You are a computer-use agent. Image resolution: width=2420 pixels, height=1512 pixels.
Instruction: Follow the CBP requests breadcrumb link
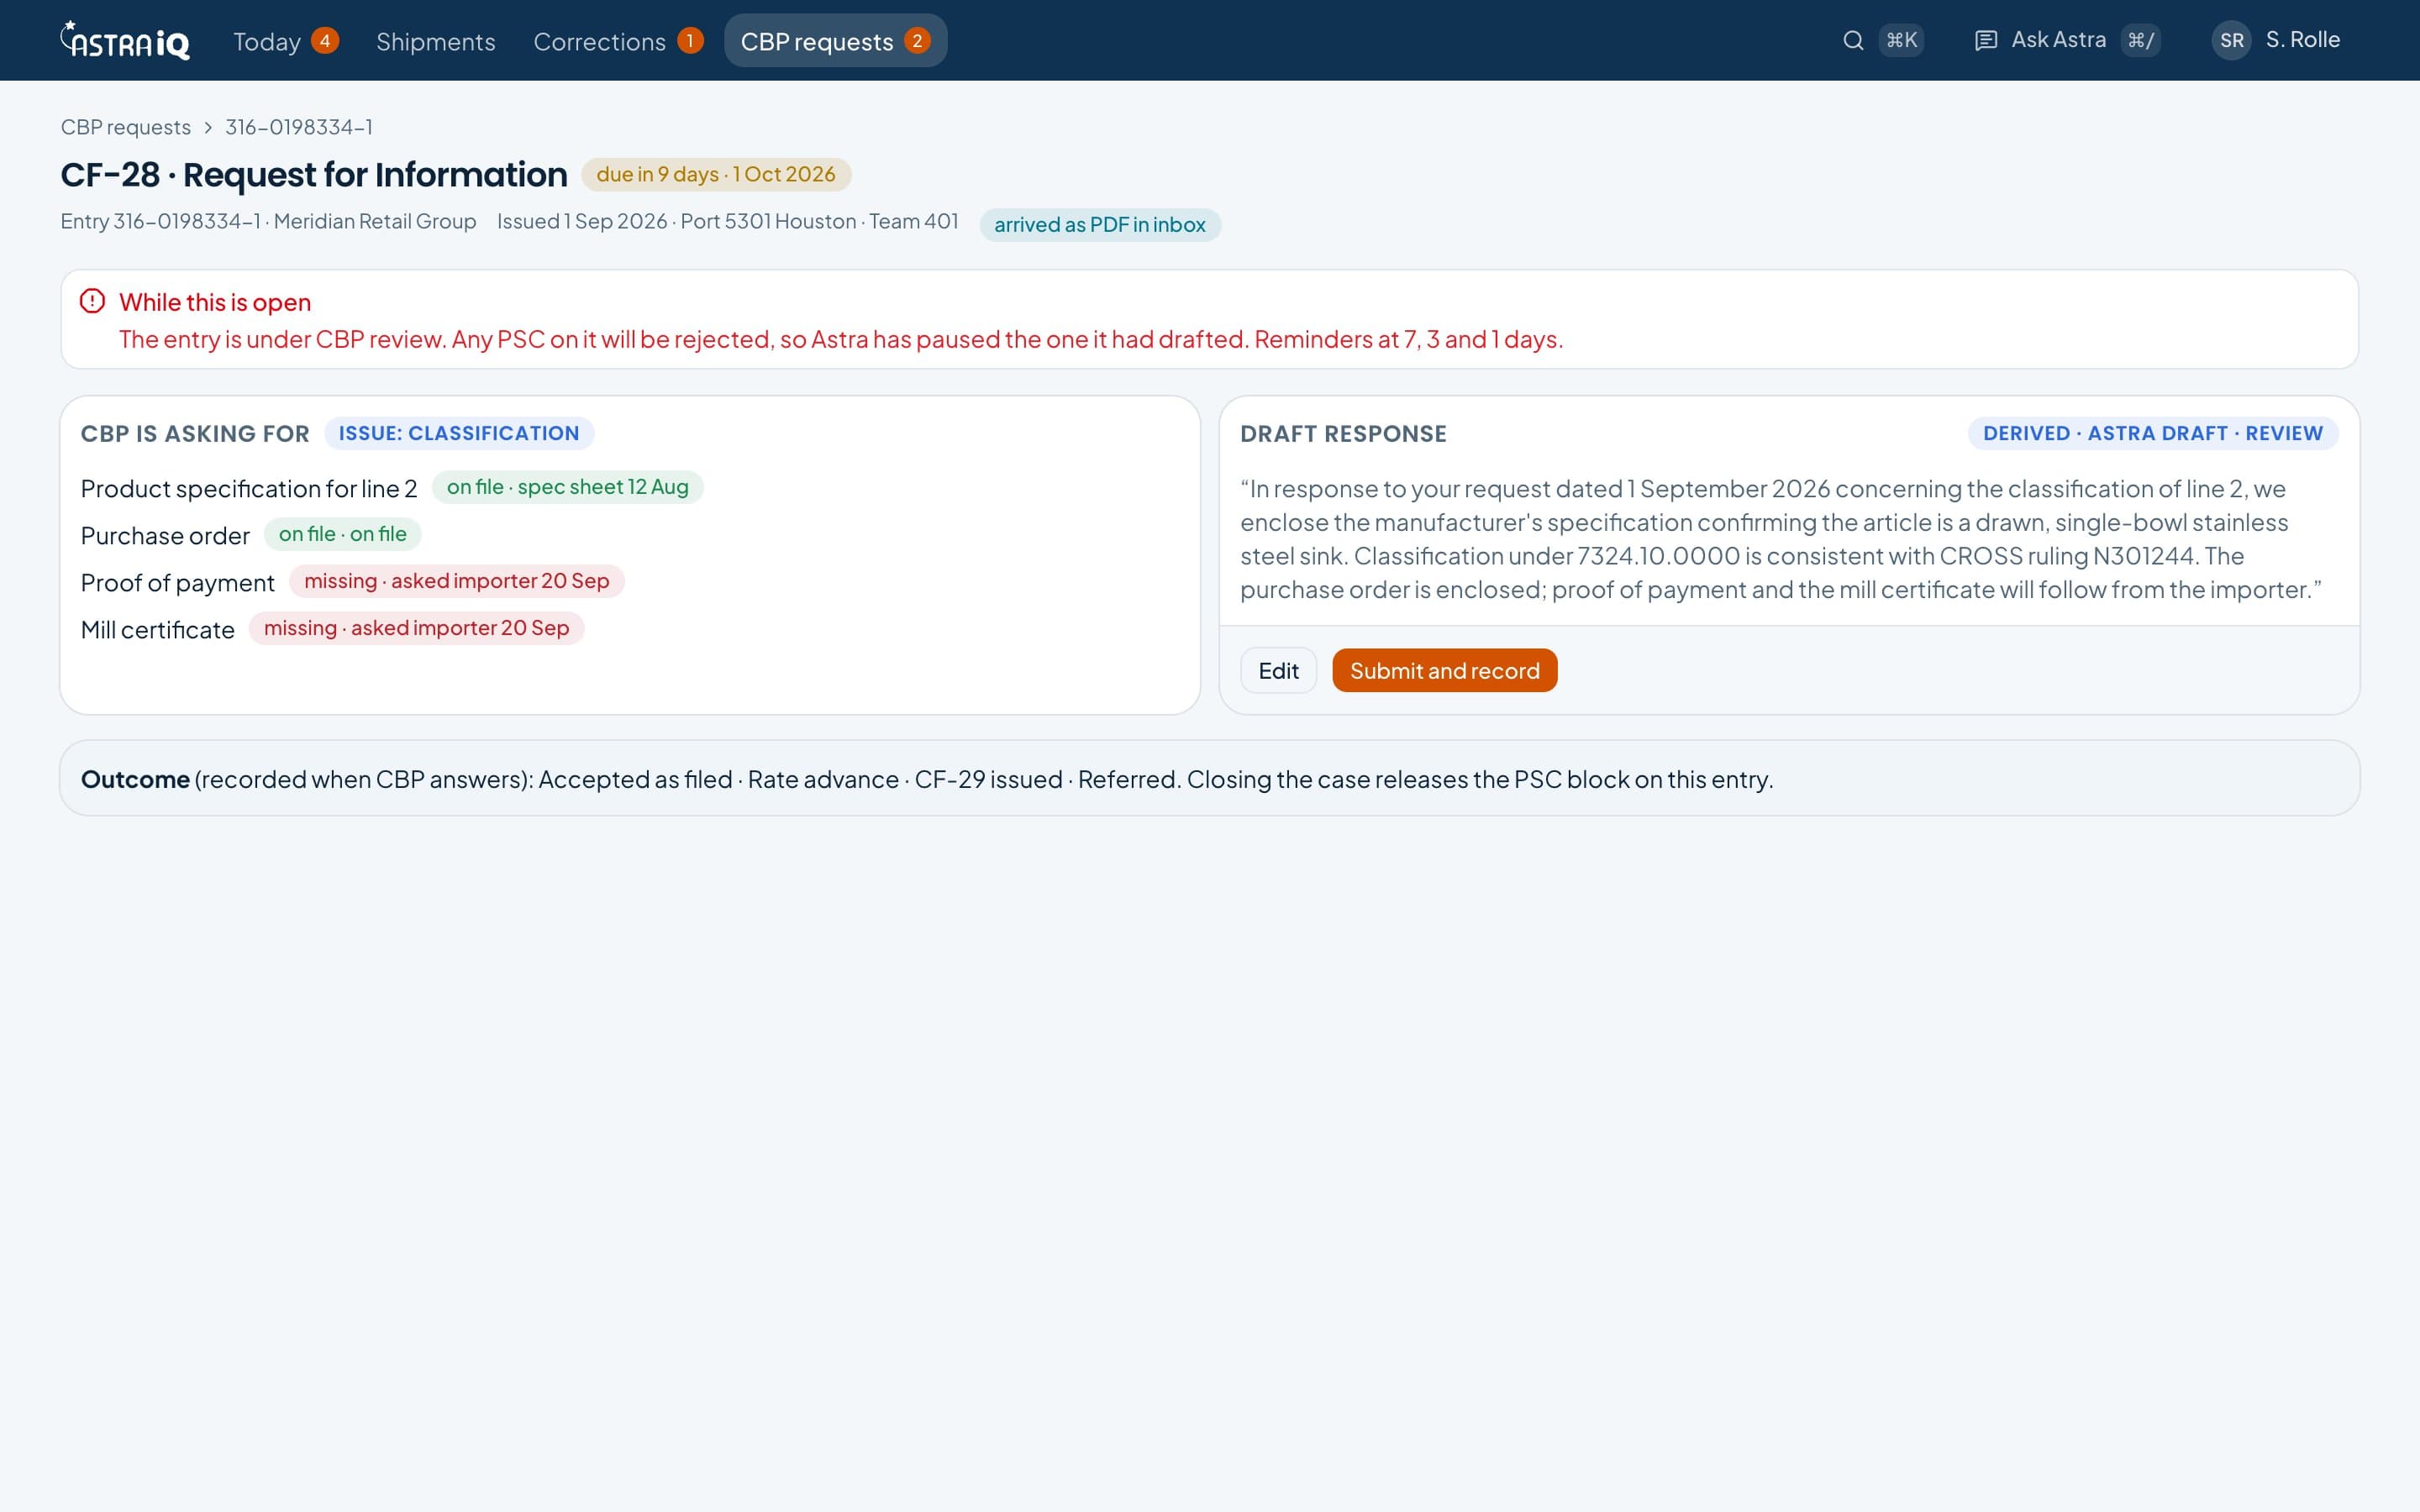125,127
